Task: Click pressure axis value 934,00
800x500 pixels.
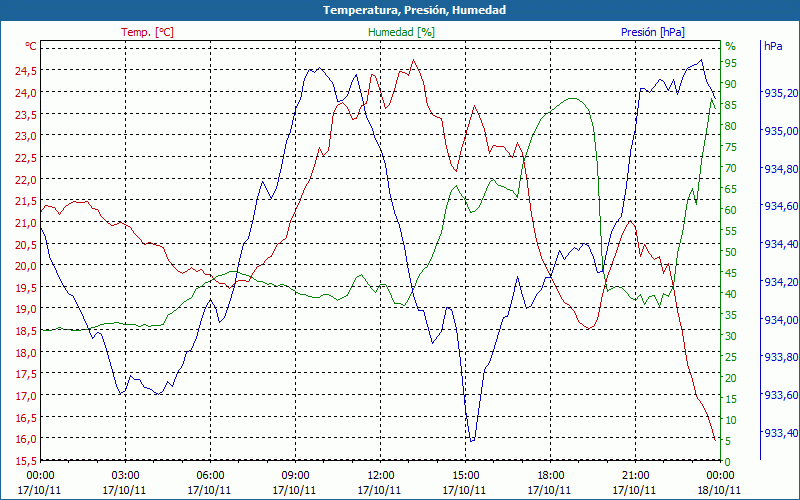Action: click(x=781, y=319)
